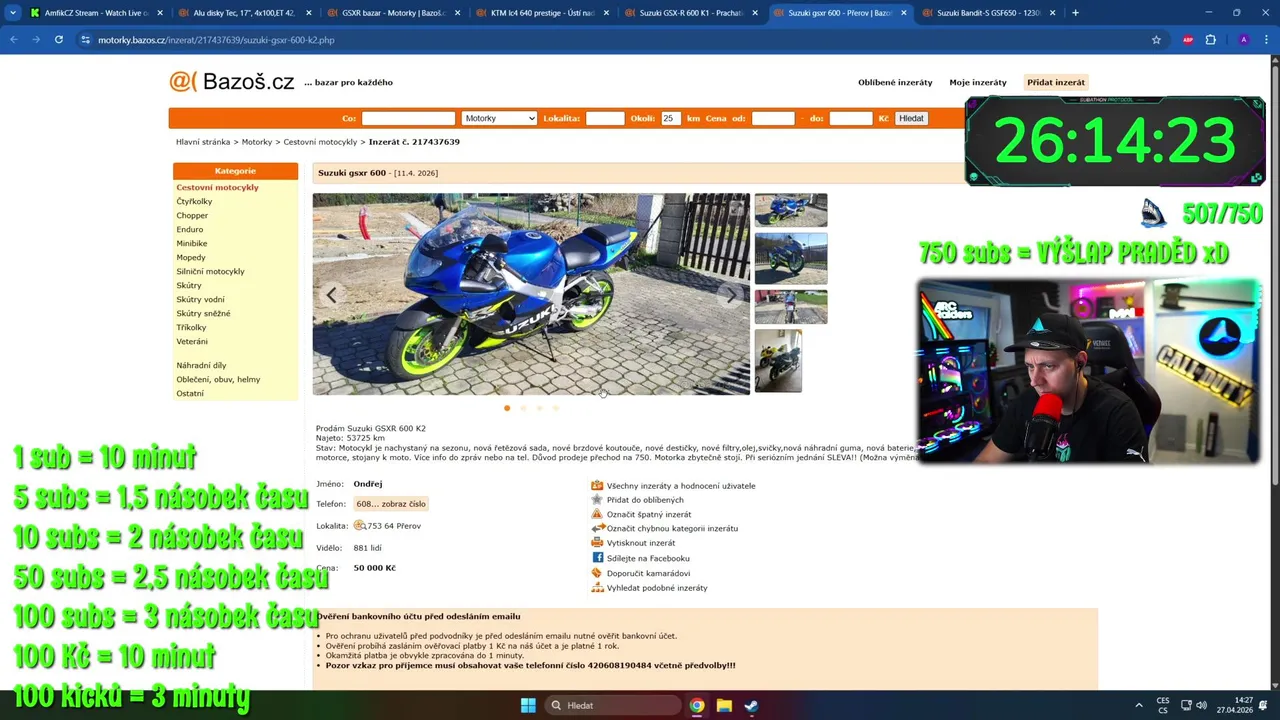This screenshot has height=720, width=1280.
Task: Click the map pin icon beside Přerov
Action: pos(359,525)
